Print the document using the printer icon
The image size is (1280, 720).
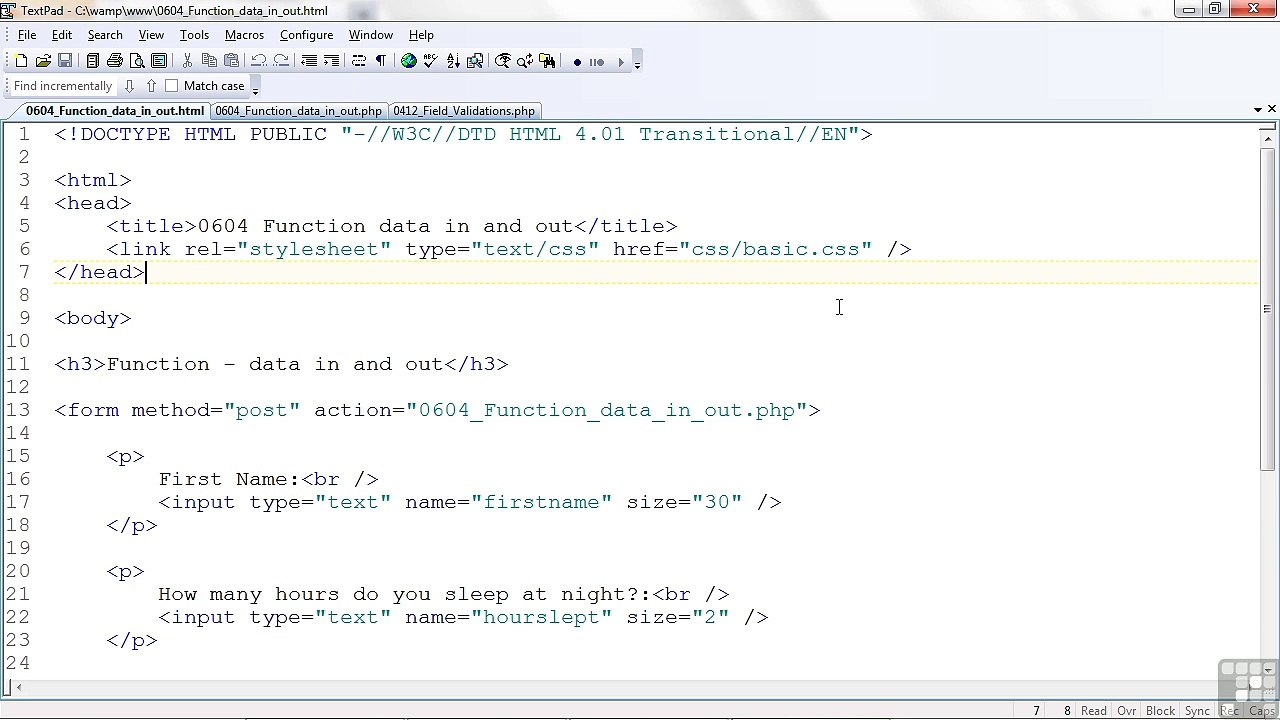click(115, 61)
